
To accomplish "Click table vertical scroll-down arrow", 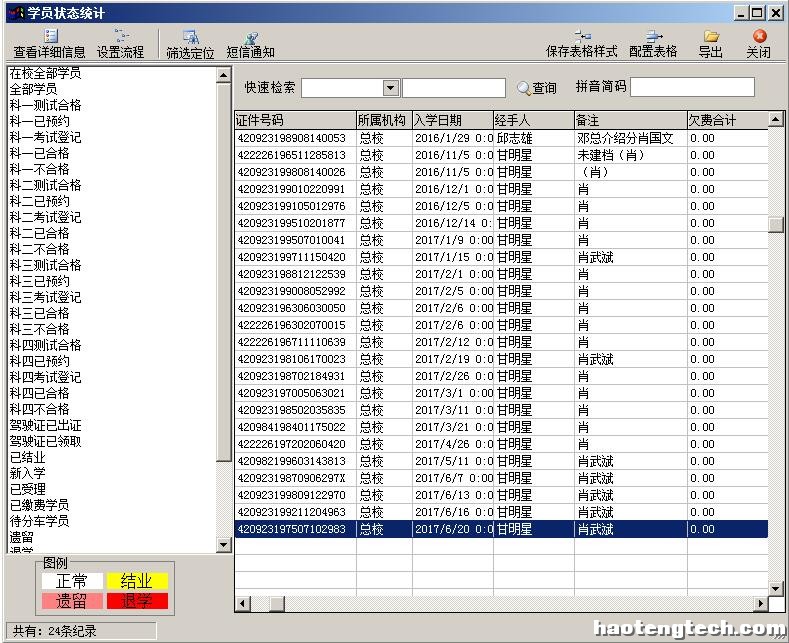I will (775, 588).
